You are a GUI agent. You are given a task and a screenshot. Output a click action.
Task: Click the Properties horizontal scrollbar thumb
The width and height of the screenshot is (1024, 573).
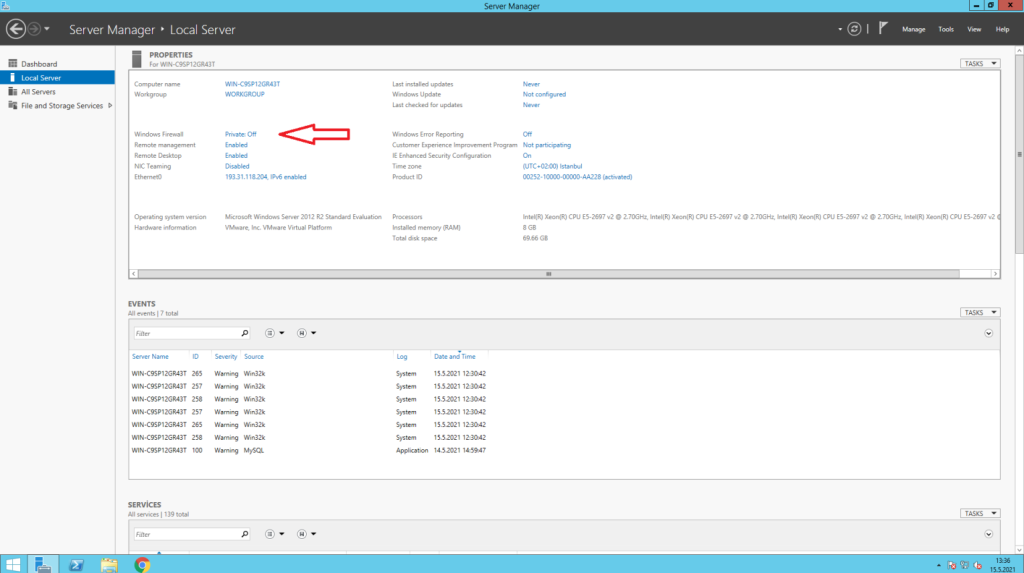click(x=549, y=274)
